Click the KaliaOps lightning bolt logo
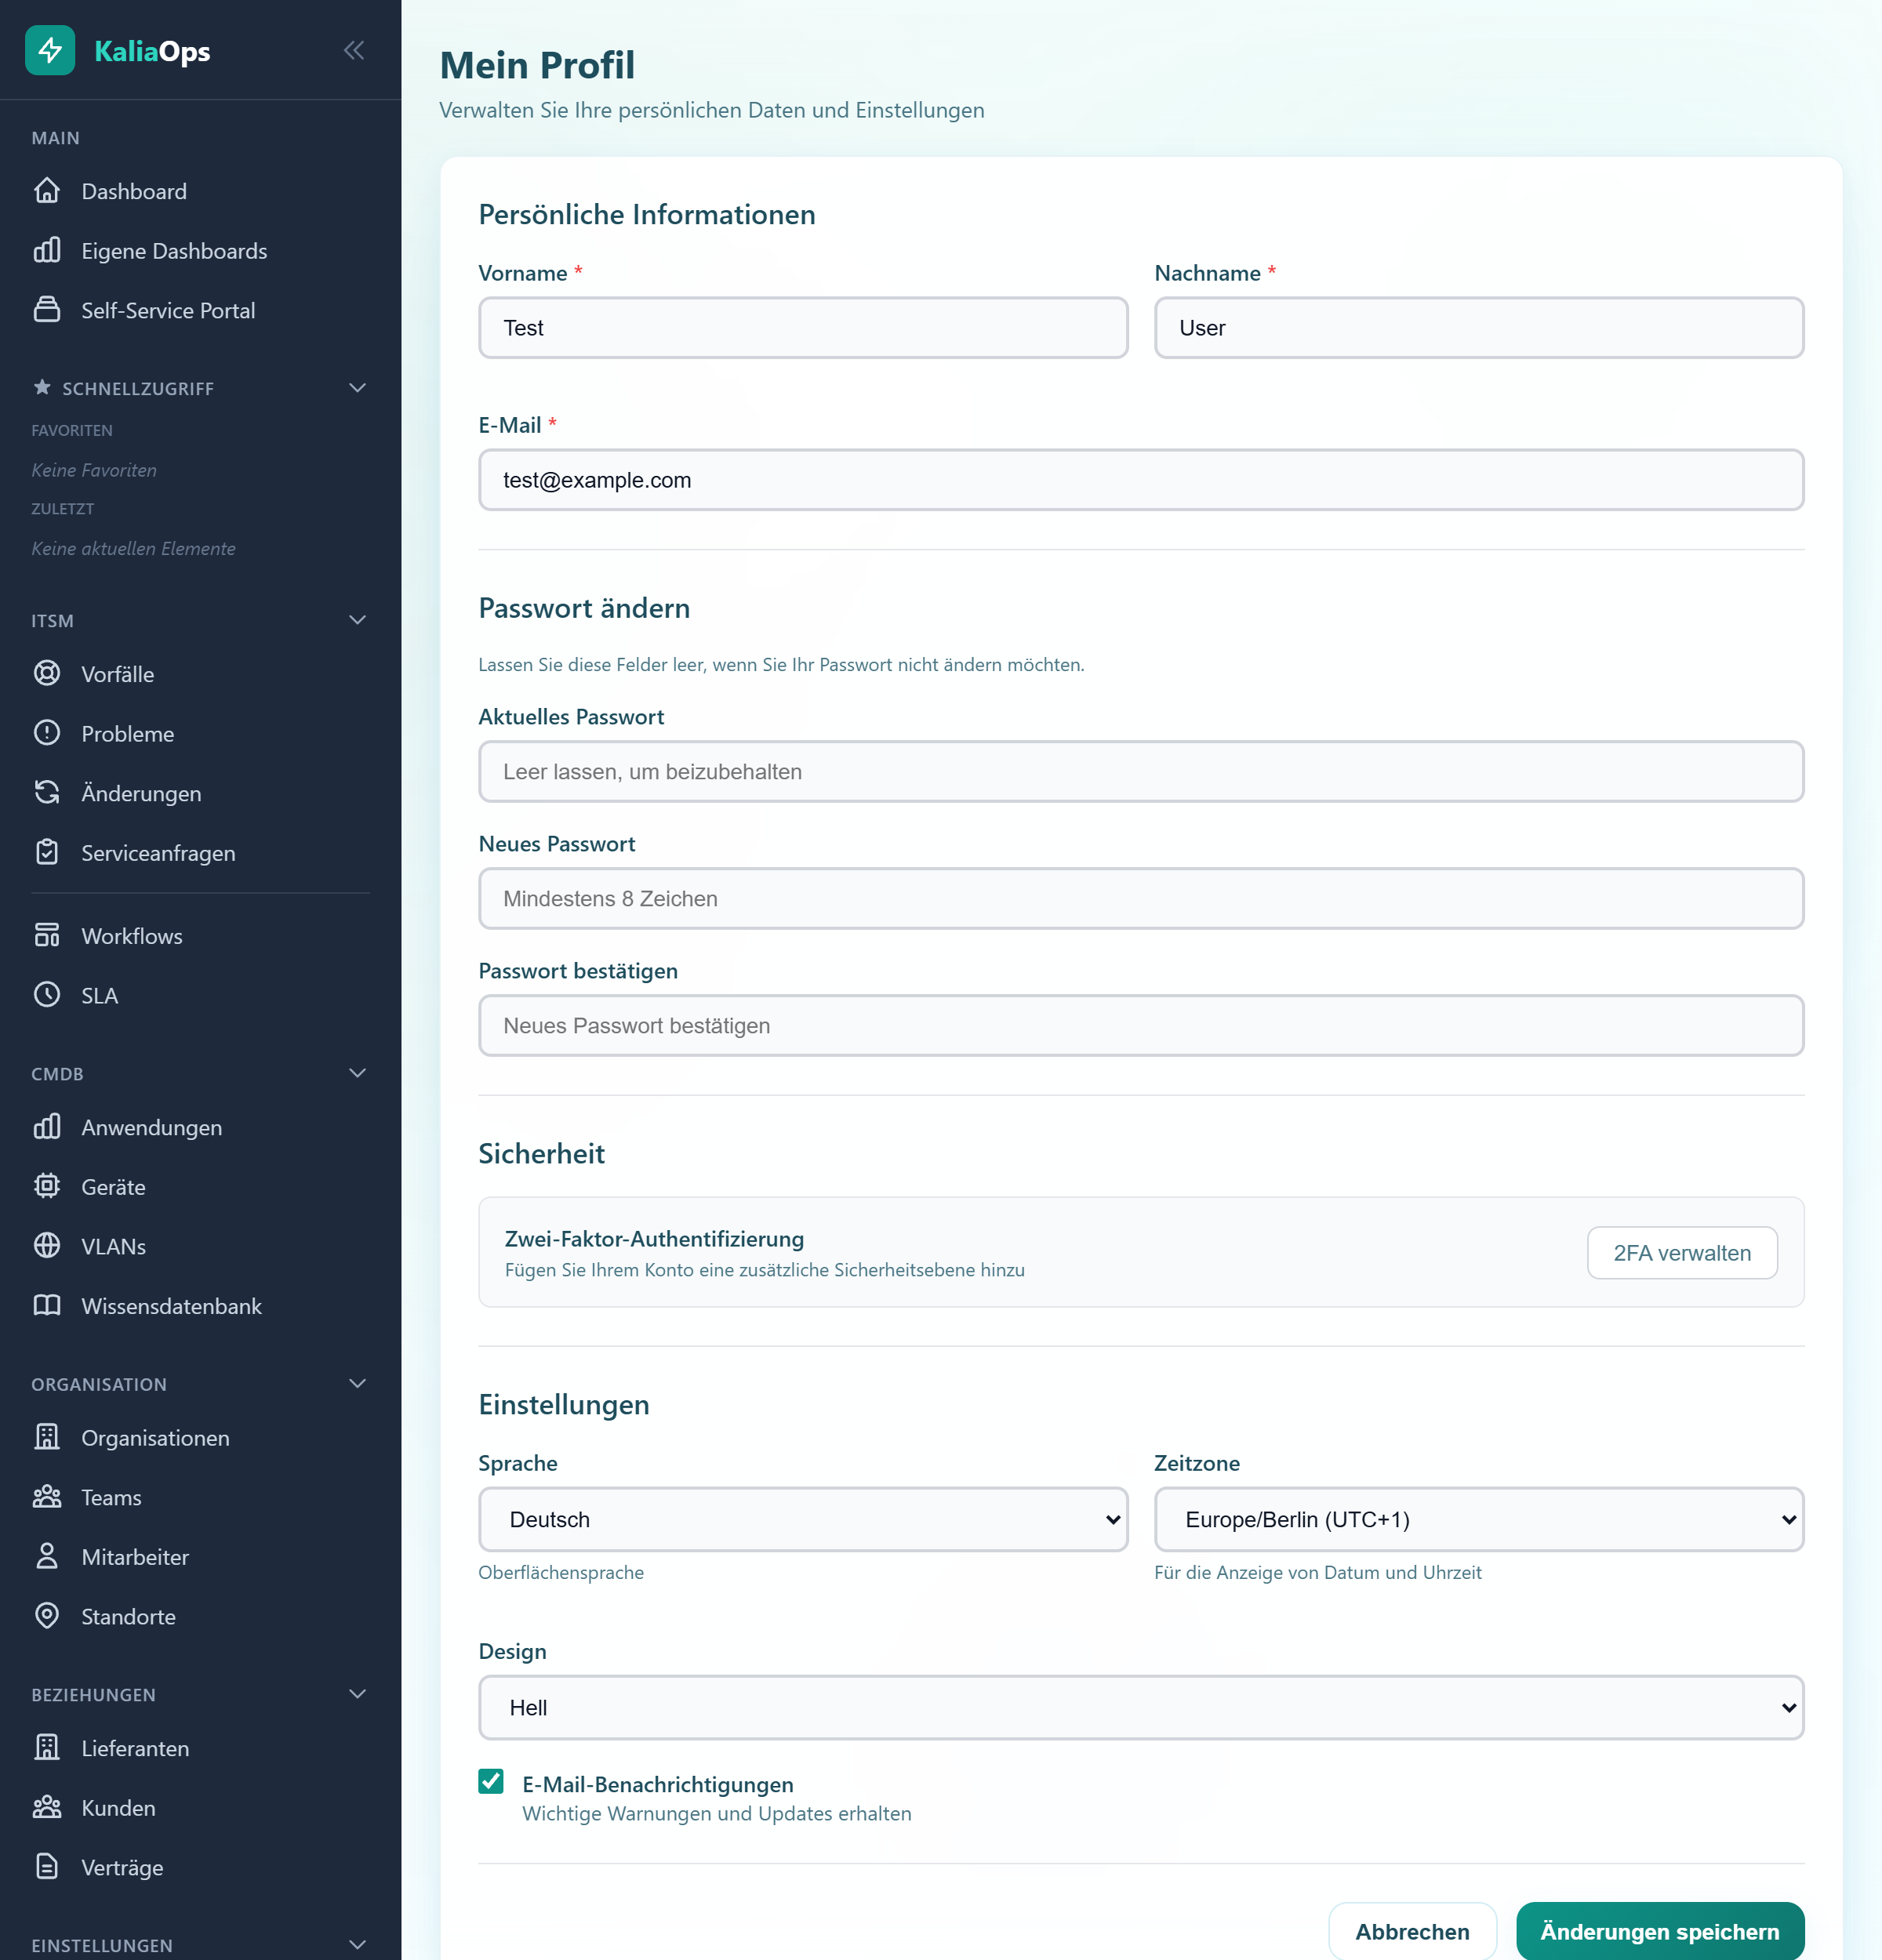1882x1960 pixels. click(50, 50)
